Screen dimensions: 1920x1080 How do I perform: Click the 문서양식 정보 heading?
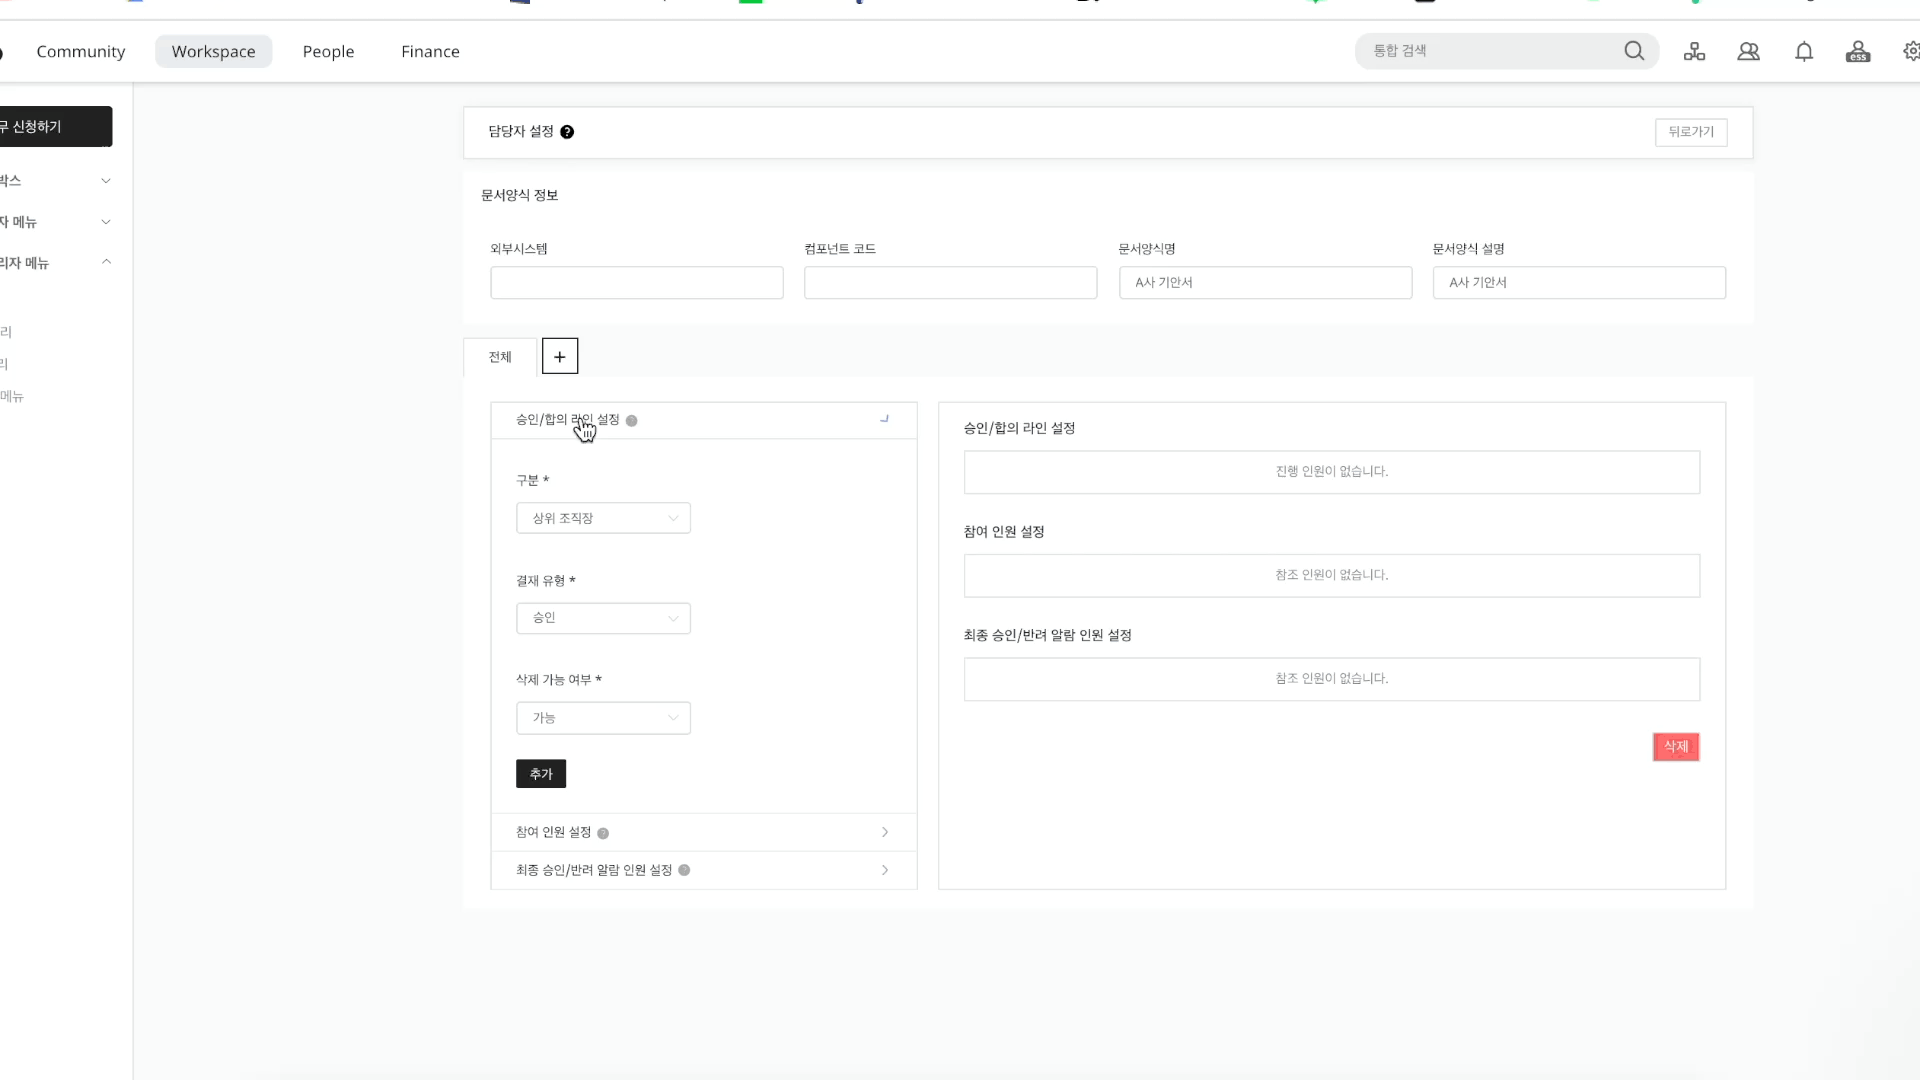pos(519,195)
